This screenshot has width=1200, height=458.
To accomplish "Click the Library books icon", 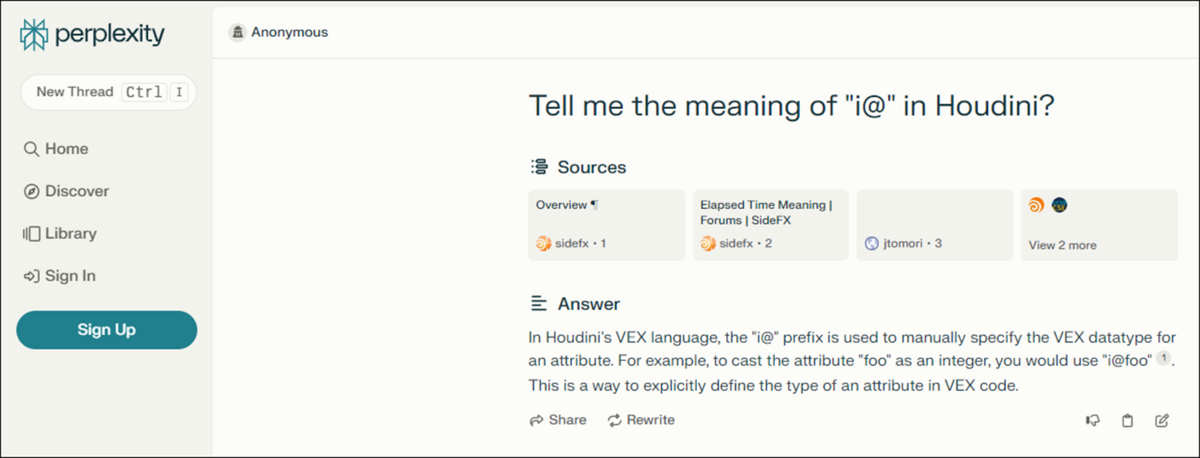I will pos(31,234).
